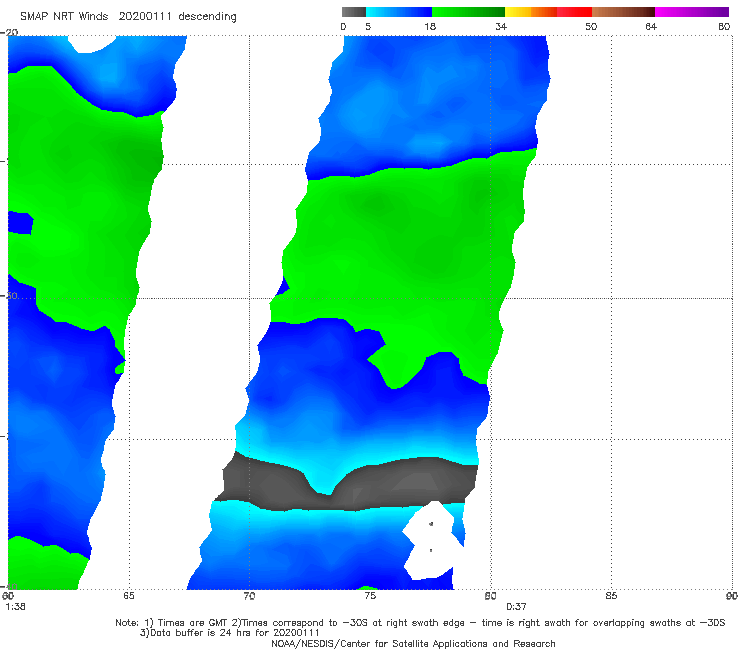
Task: Click the title text "SMAP NRT Winds"
Action: click(x=64, y=17)
